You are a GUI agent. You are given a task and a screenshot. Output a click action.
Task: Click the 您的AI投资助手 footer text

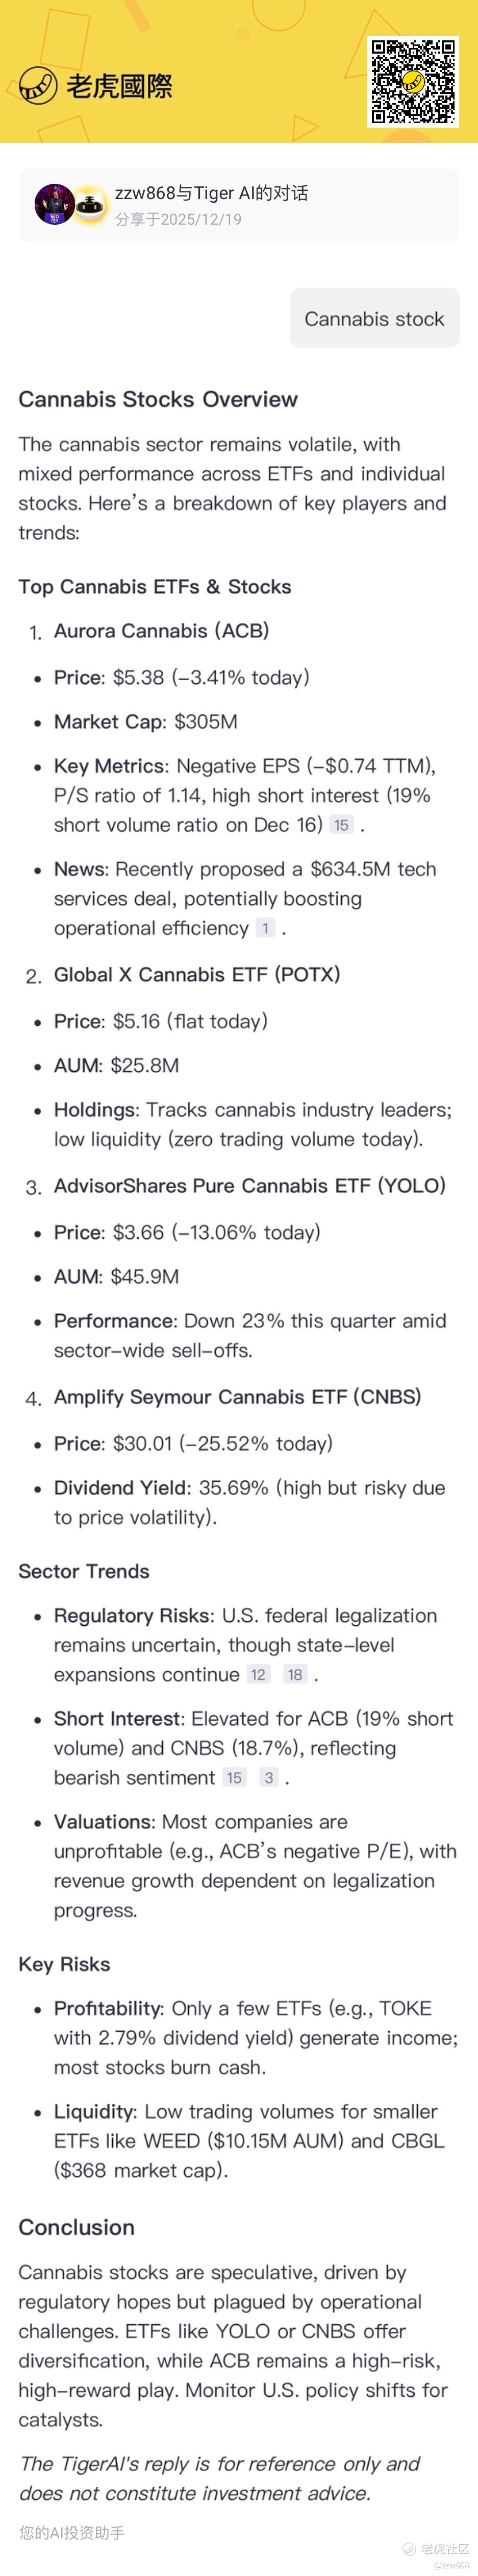(72, 2532)
